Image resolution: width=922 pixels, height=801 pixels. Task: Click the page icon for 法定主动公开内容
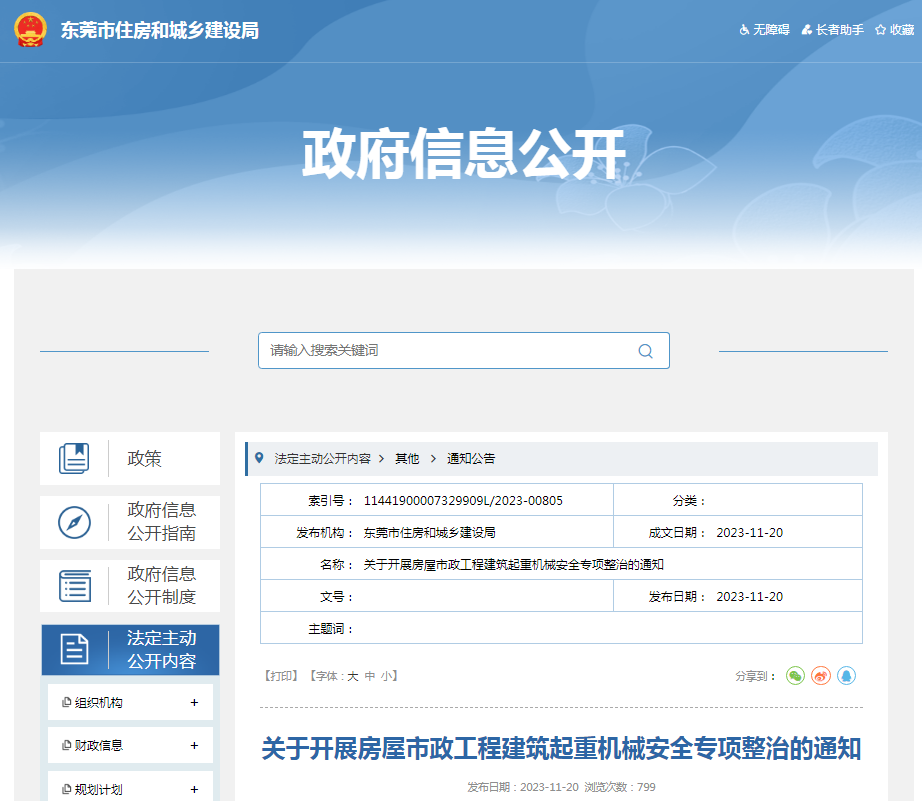(x=75, y=649)
